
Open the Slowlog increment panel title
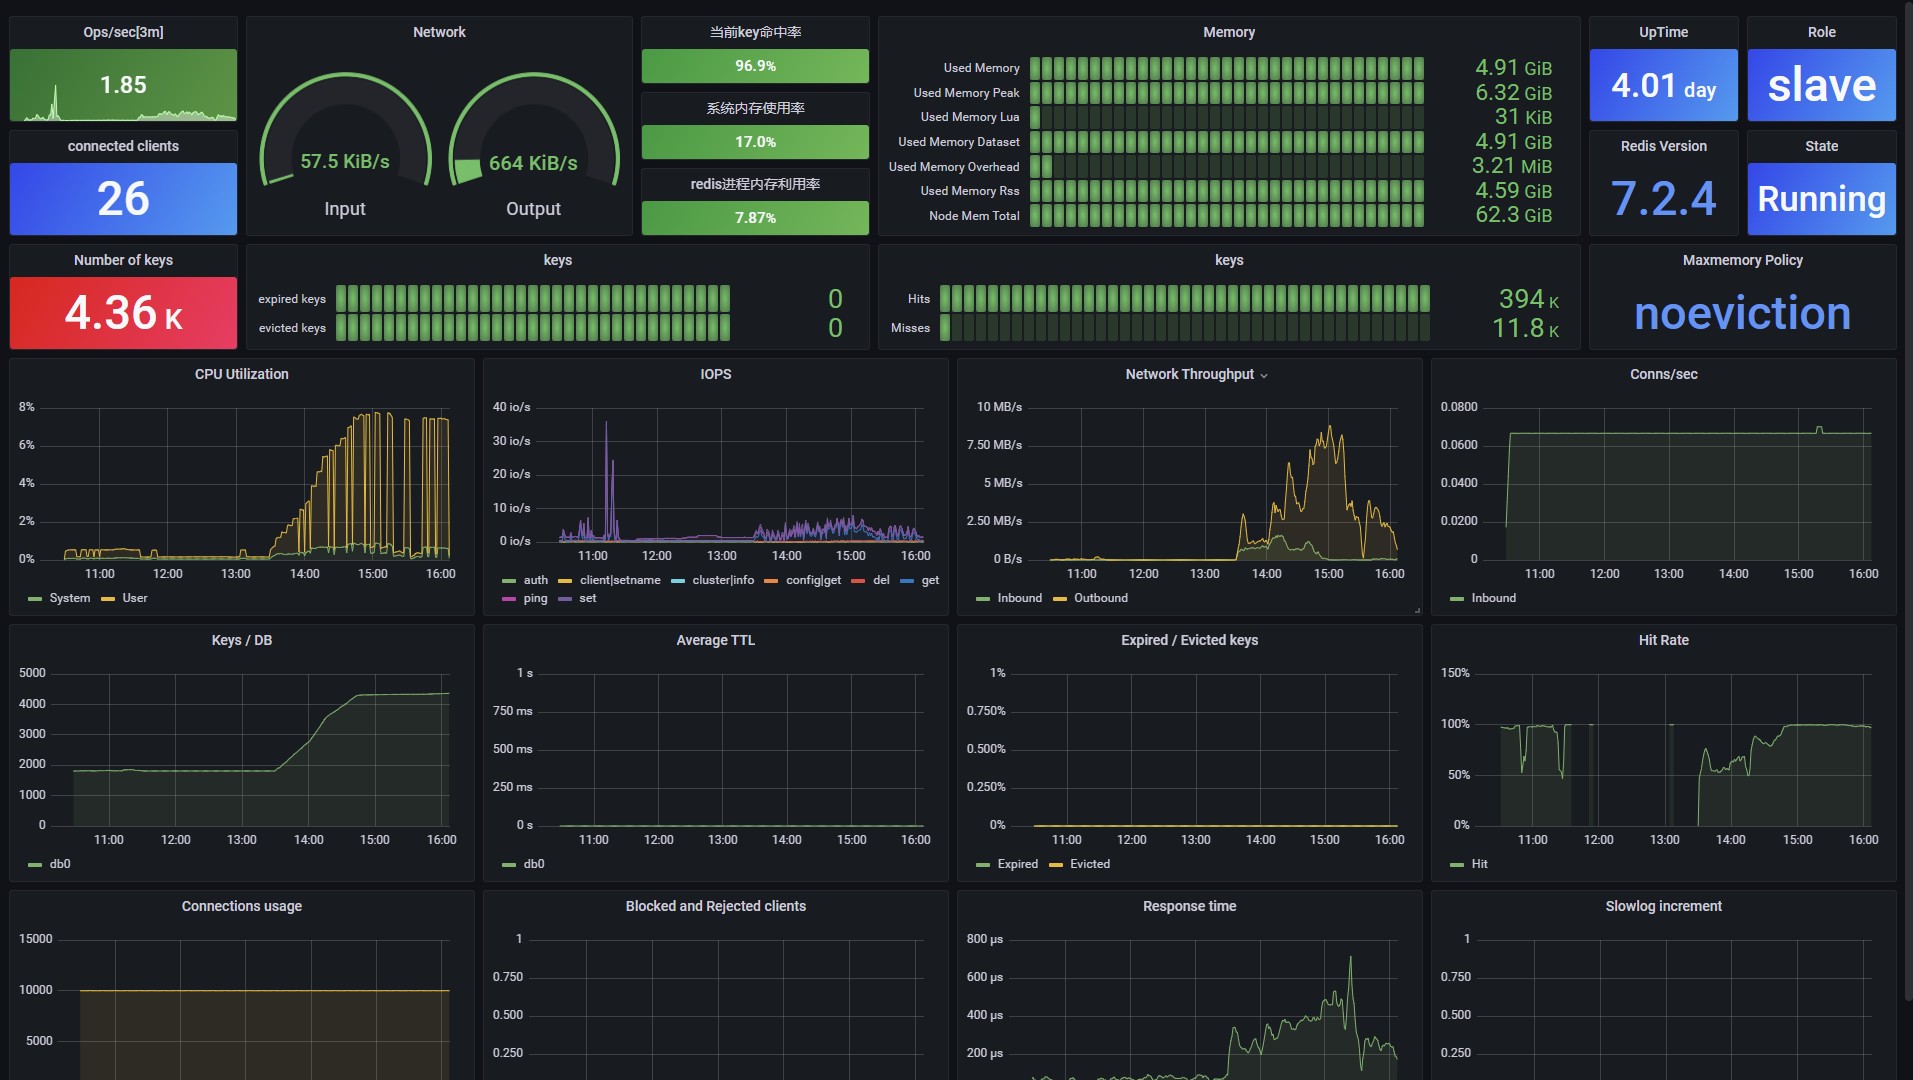(x=1663, y=906)
